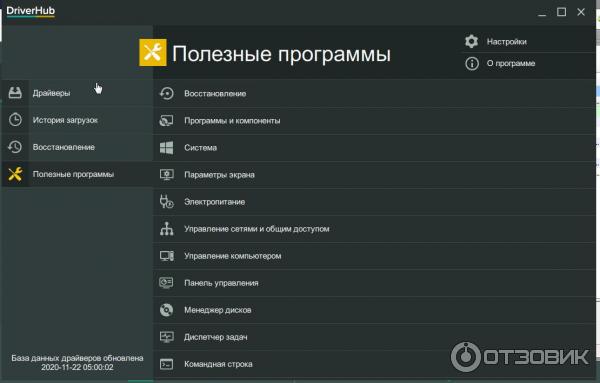Click the sidebar Восстановление restore icon
The width and height of the screenshot is (600, 383).
[15, 147]
